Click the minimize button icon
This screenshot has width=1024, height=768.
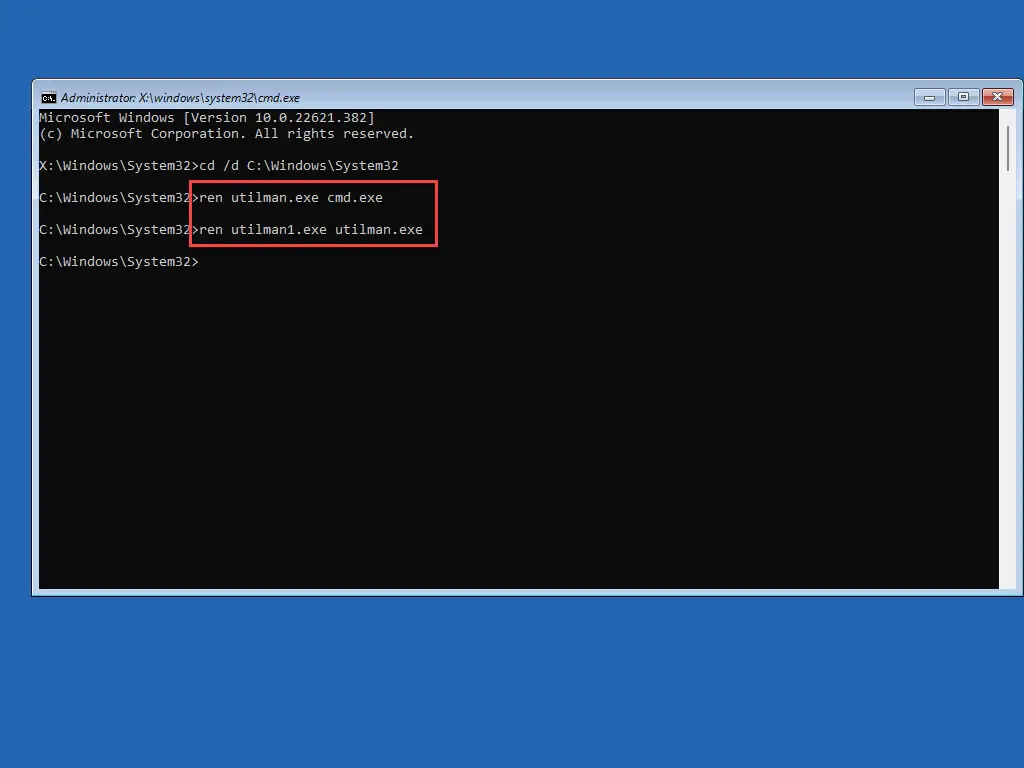click(x=928, y=97)
